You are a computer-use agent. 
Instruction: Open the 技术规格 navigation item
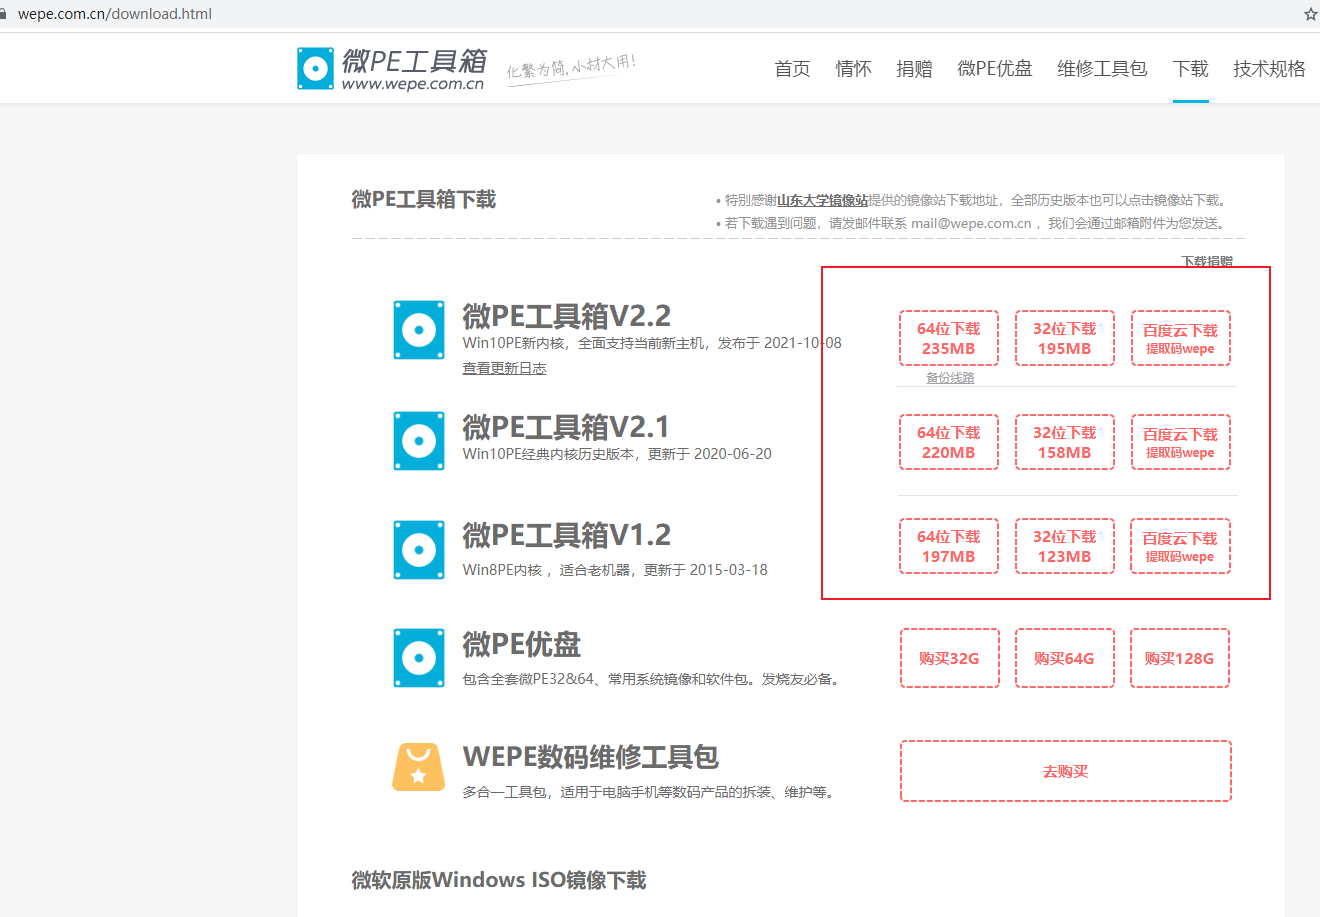1269,68
